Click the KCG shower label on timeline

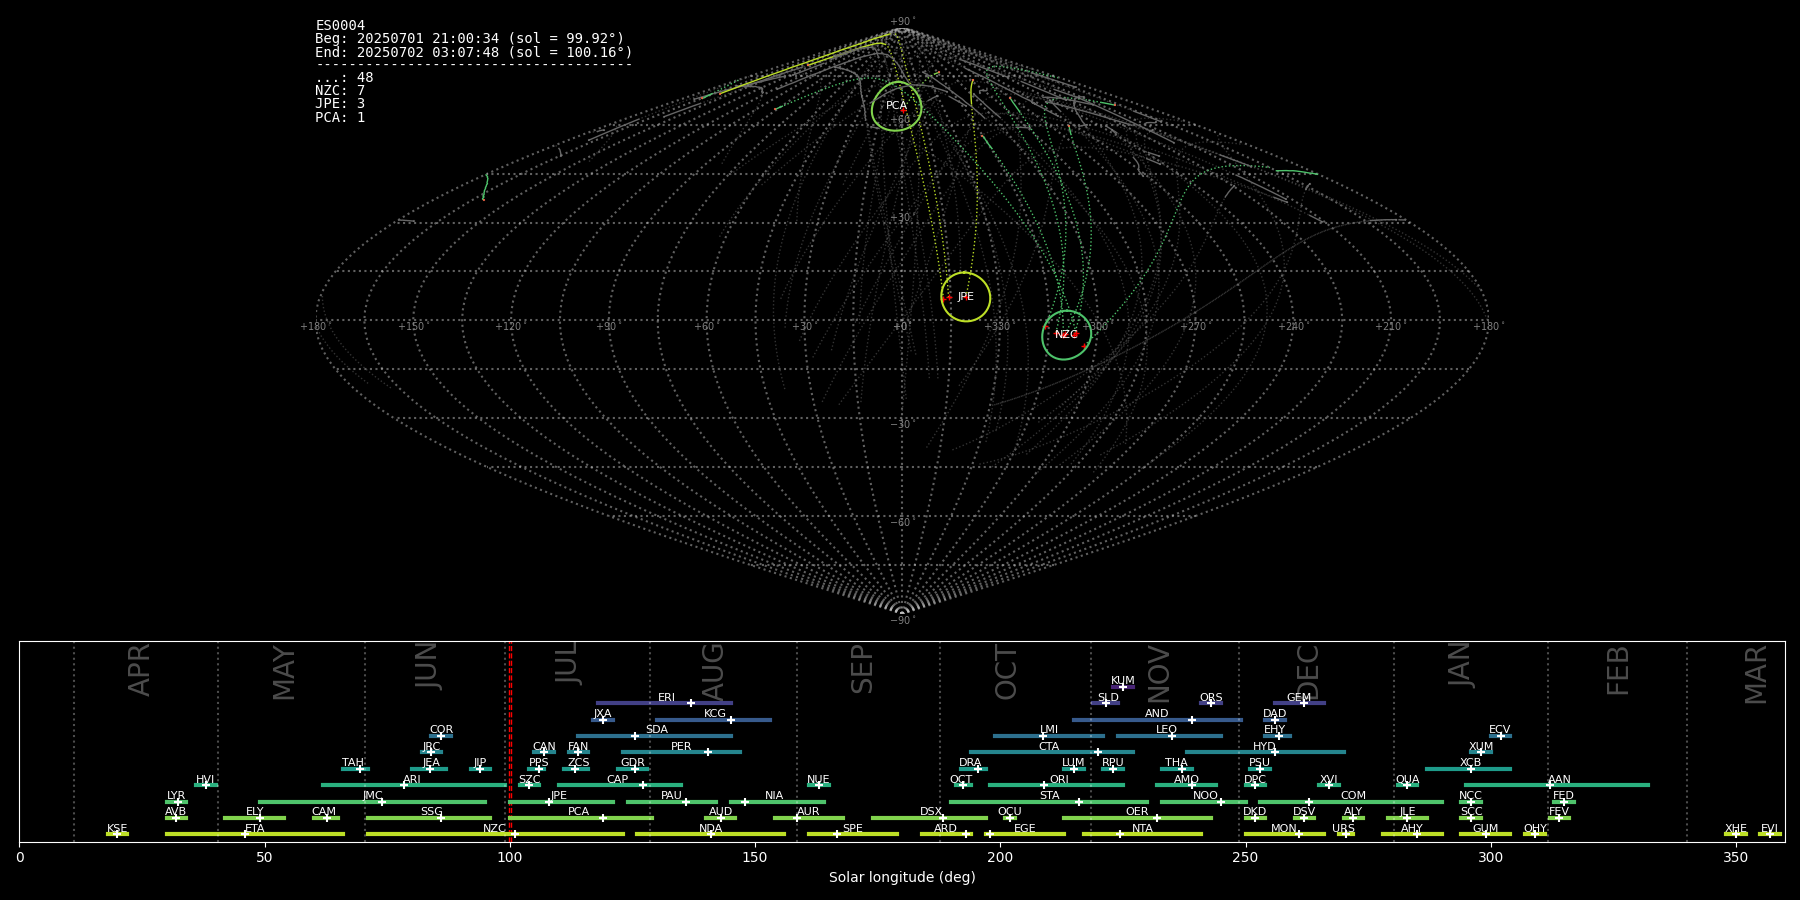[x=715, y=714]
